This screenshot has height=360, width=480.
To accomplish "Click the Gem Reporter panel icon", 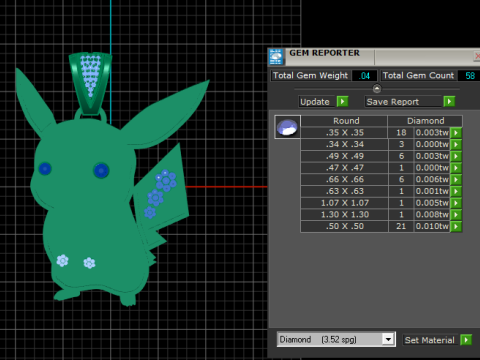I will tap(276, 57).
